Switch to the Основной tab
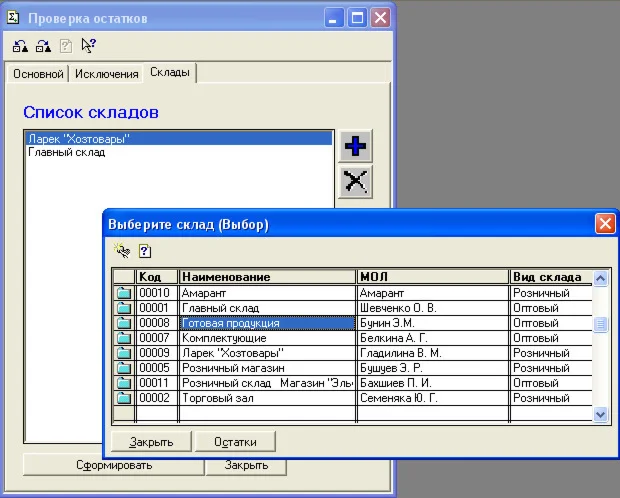This screenshot has width=620, height=498. (x=37, y=74)
